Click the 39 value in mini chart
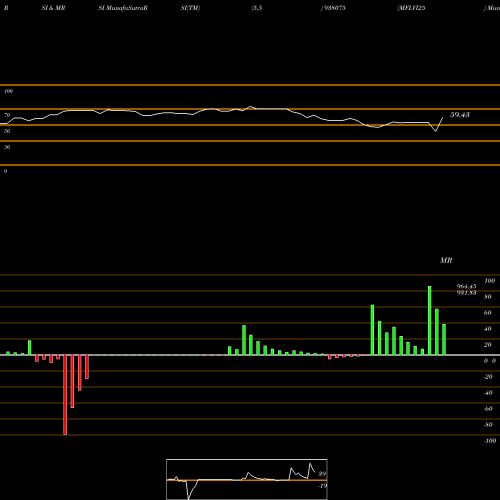The width and height of the screenshot is (500, 500). pos(322,474)
